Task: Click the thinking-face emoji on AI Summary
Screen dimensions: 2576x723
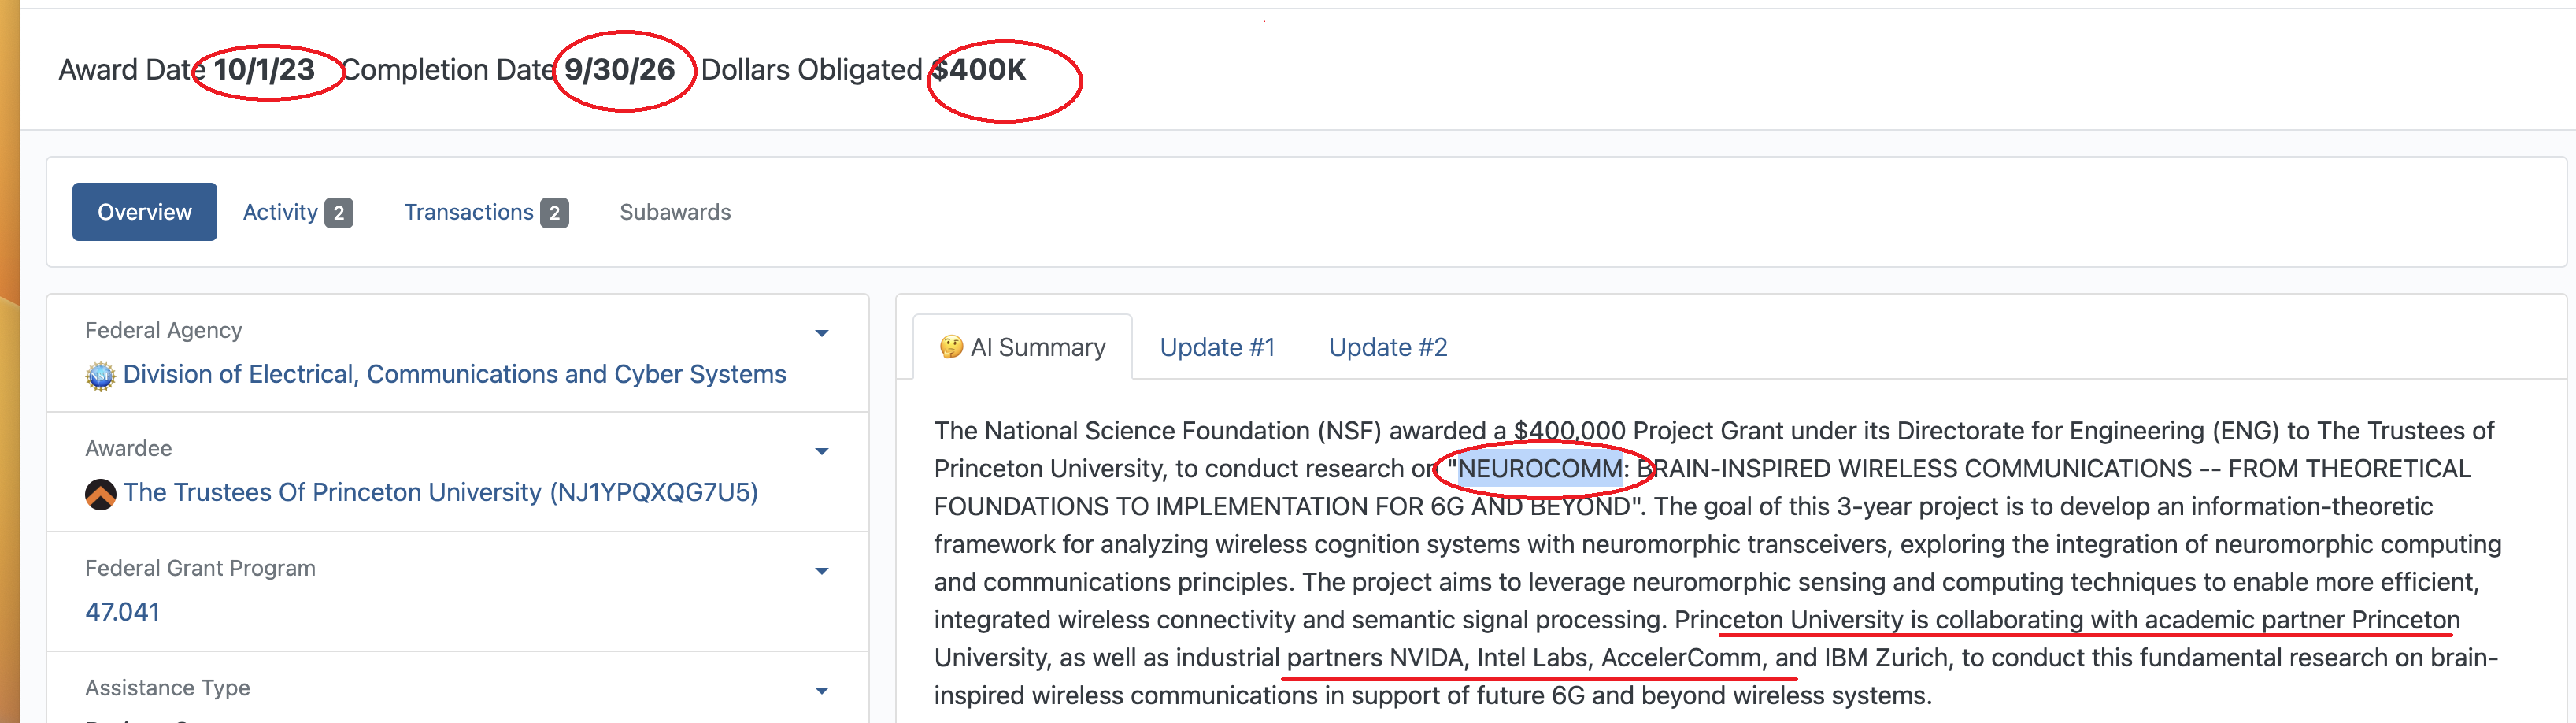Action: (950, 347)
